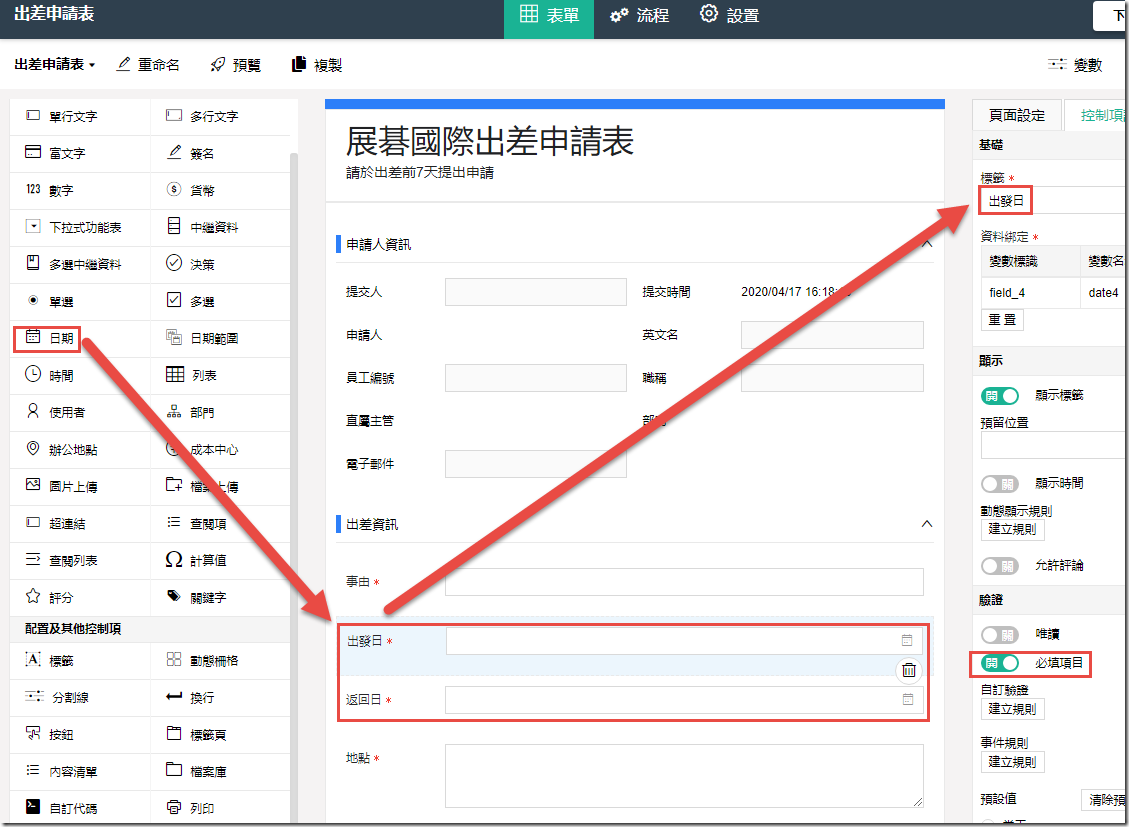Delete the 出發日 field with trash icon
1129x827 pixels.
pos(909,671)
